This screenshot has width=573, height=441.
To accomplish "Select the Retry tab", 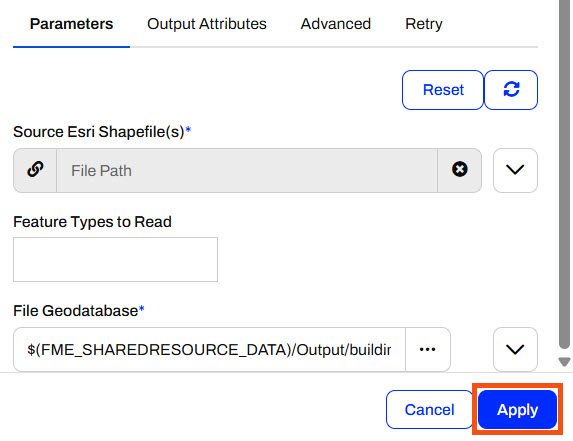I will point(424,24).
